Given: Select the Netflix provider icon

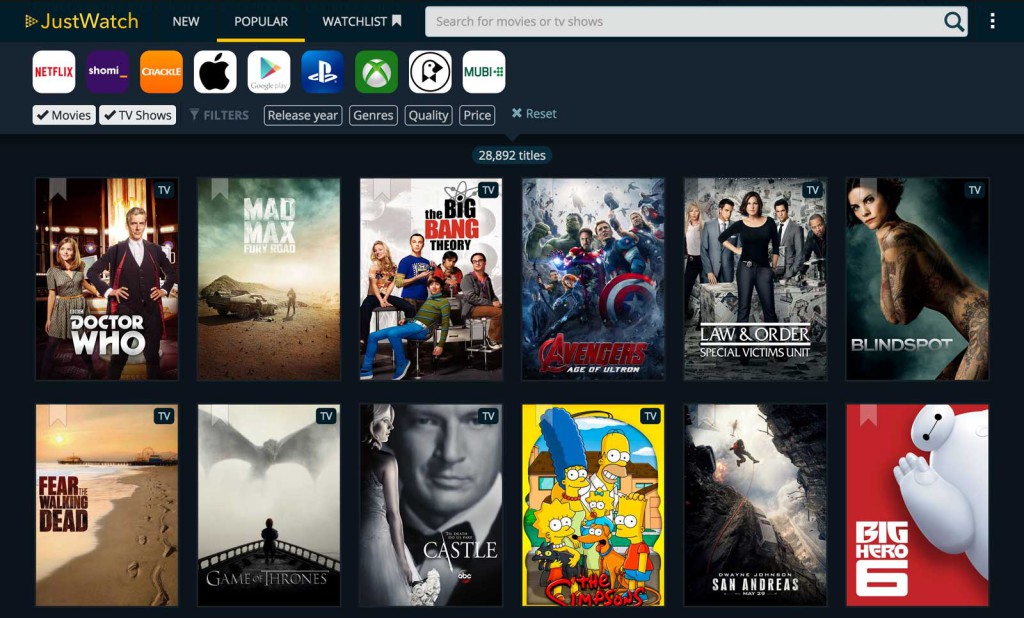Looking at the screenshot, I should 54,72.
